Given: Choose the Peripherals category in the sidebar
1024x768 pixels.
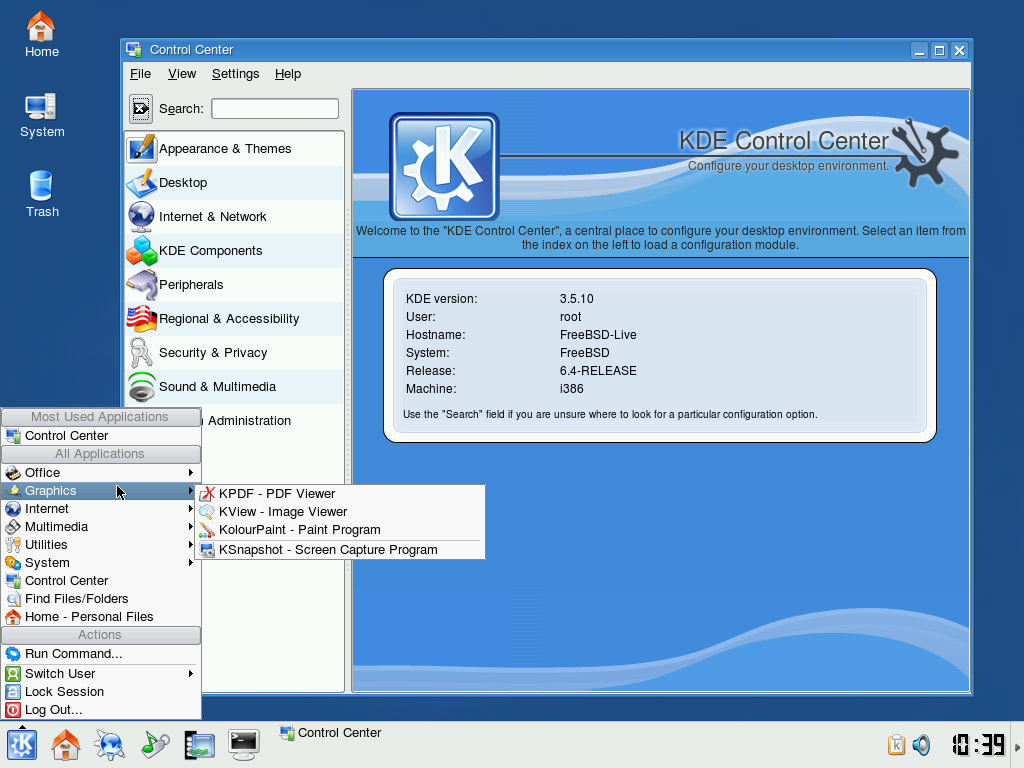Looking at the screenshot, I should pyautogui.click(x=191, y=285).
